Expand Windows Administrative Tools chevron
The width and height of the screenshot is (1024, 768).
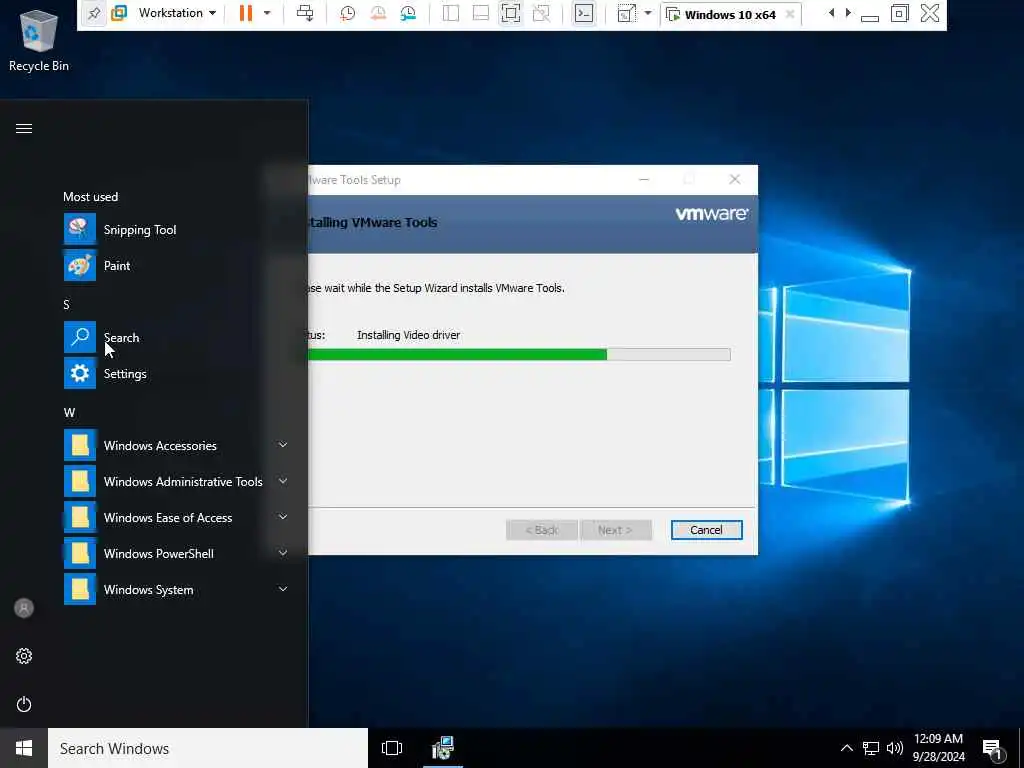(283, 481)
